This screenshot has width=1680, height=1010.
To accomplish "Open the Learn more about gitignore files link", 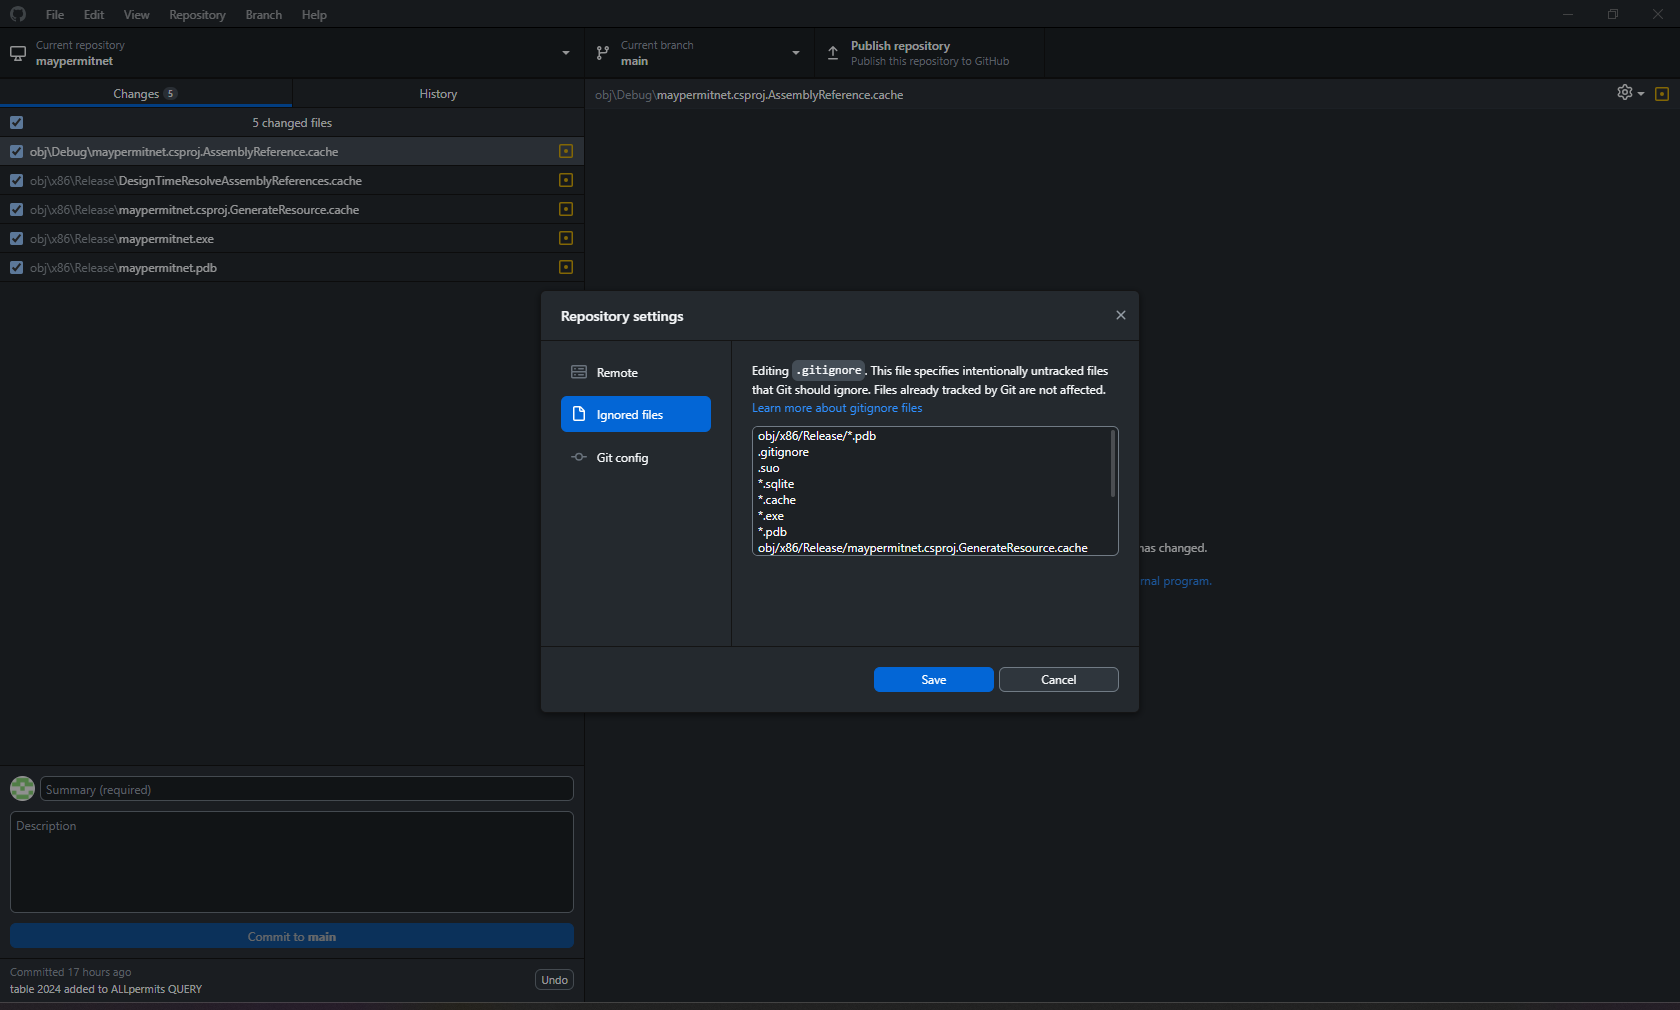I will (x=837, y=408).
